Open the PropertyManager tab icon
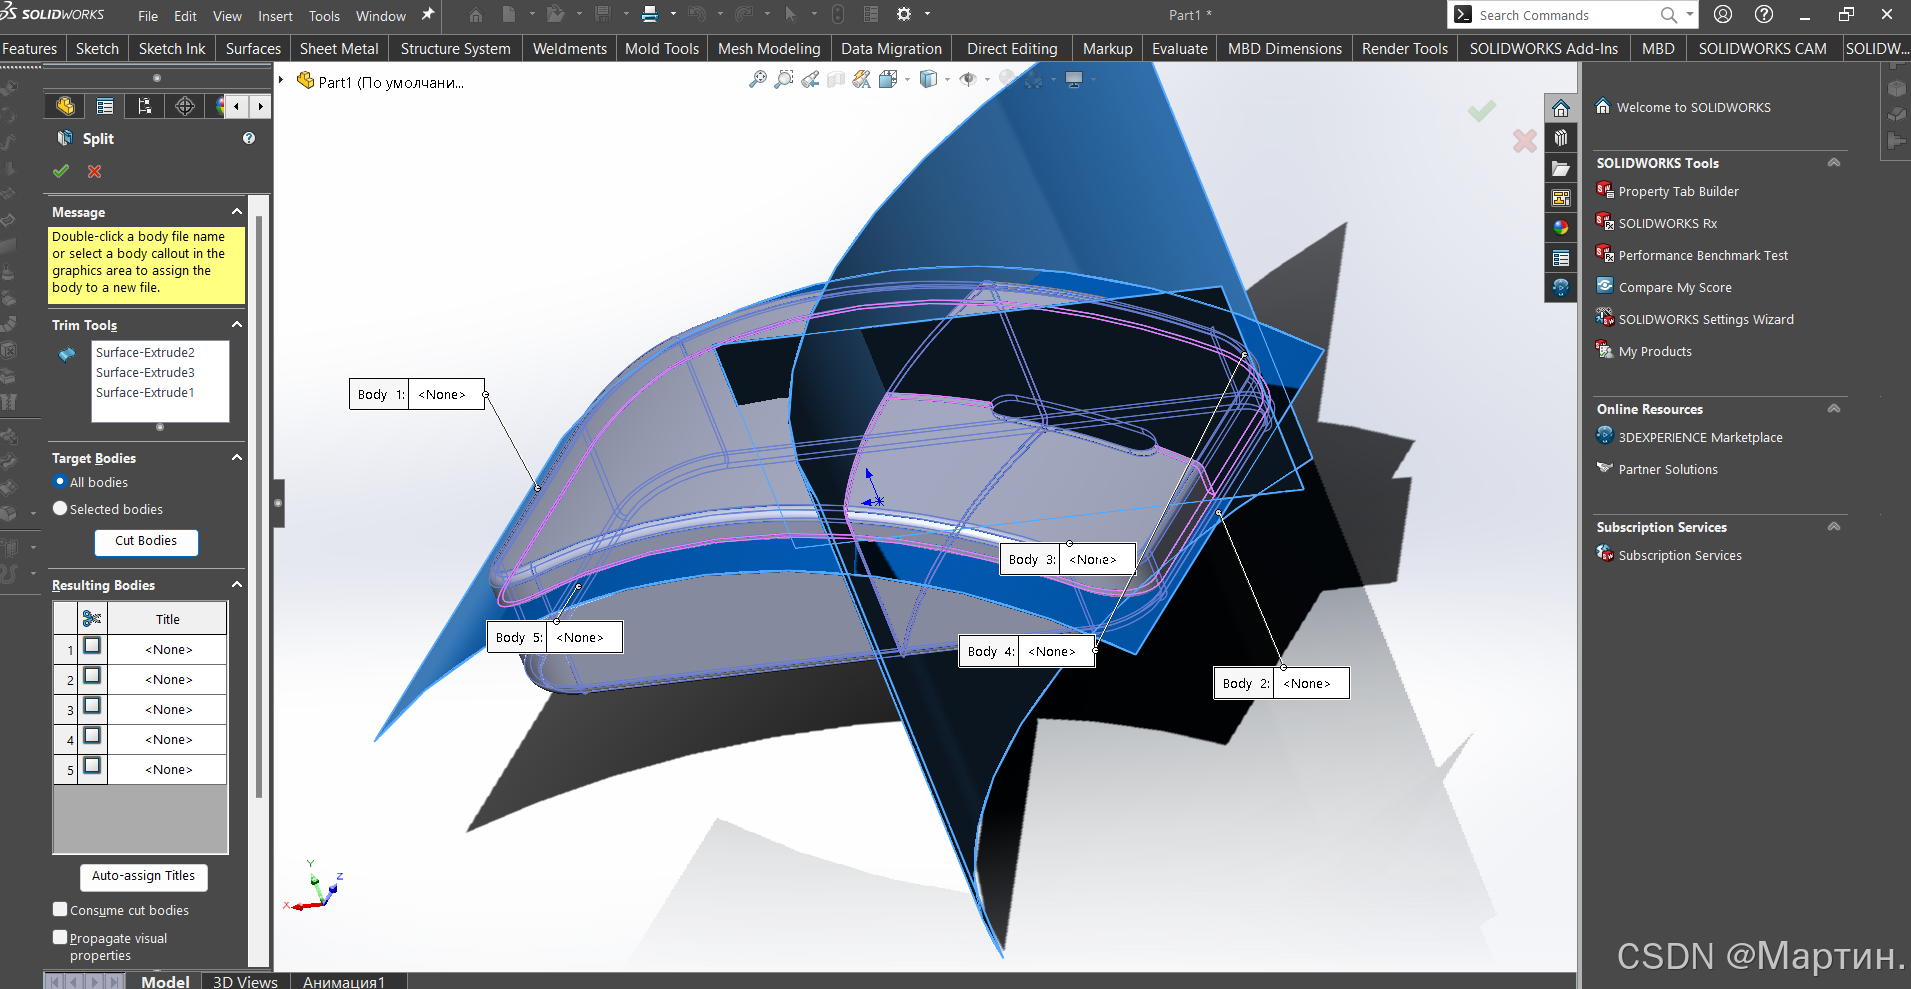 pyautogui.click(x=105, y=106)
